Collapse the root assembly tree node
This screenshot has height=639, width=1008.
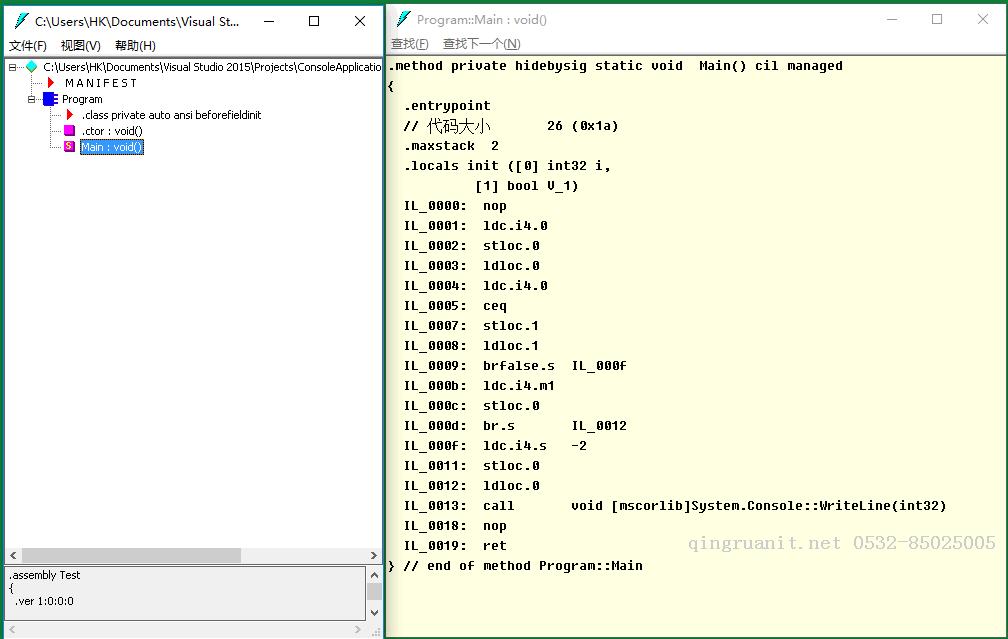(12, 67)
